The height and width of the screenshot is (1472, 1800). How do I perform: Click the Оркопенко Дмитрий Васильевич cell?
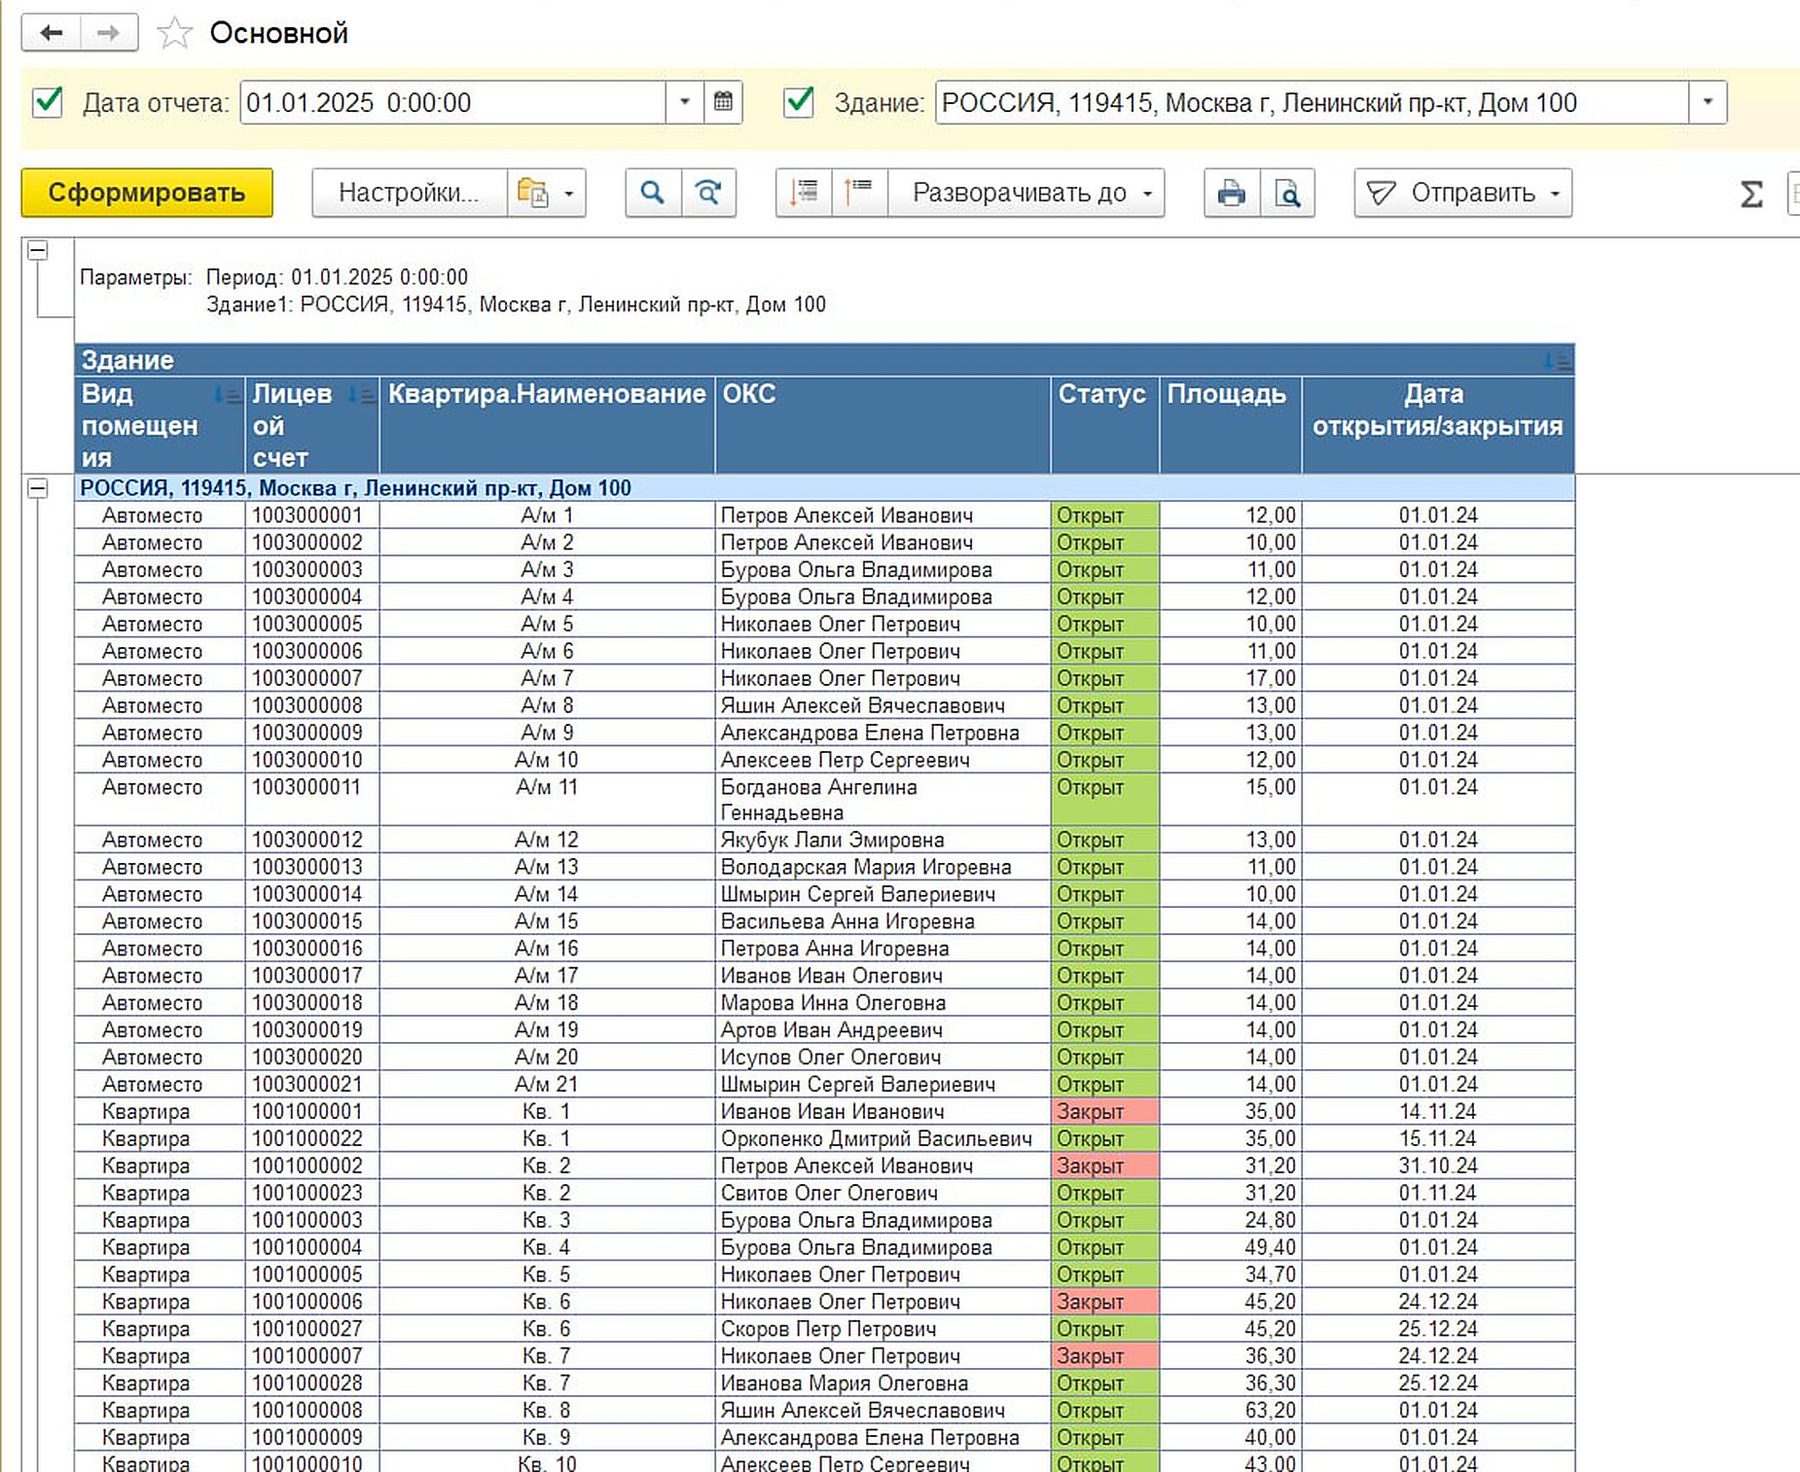[x=883, y=1138]
